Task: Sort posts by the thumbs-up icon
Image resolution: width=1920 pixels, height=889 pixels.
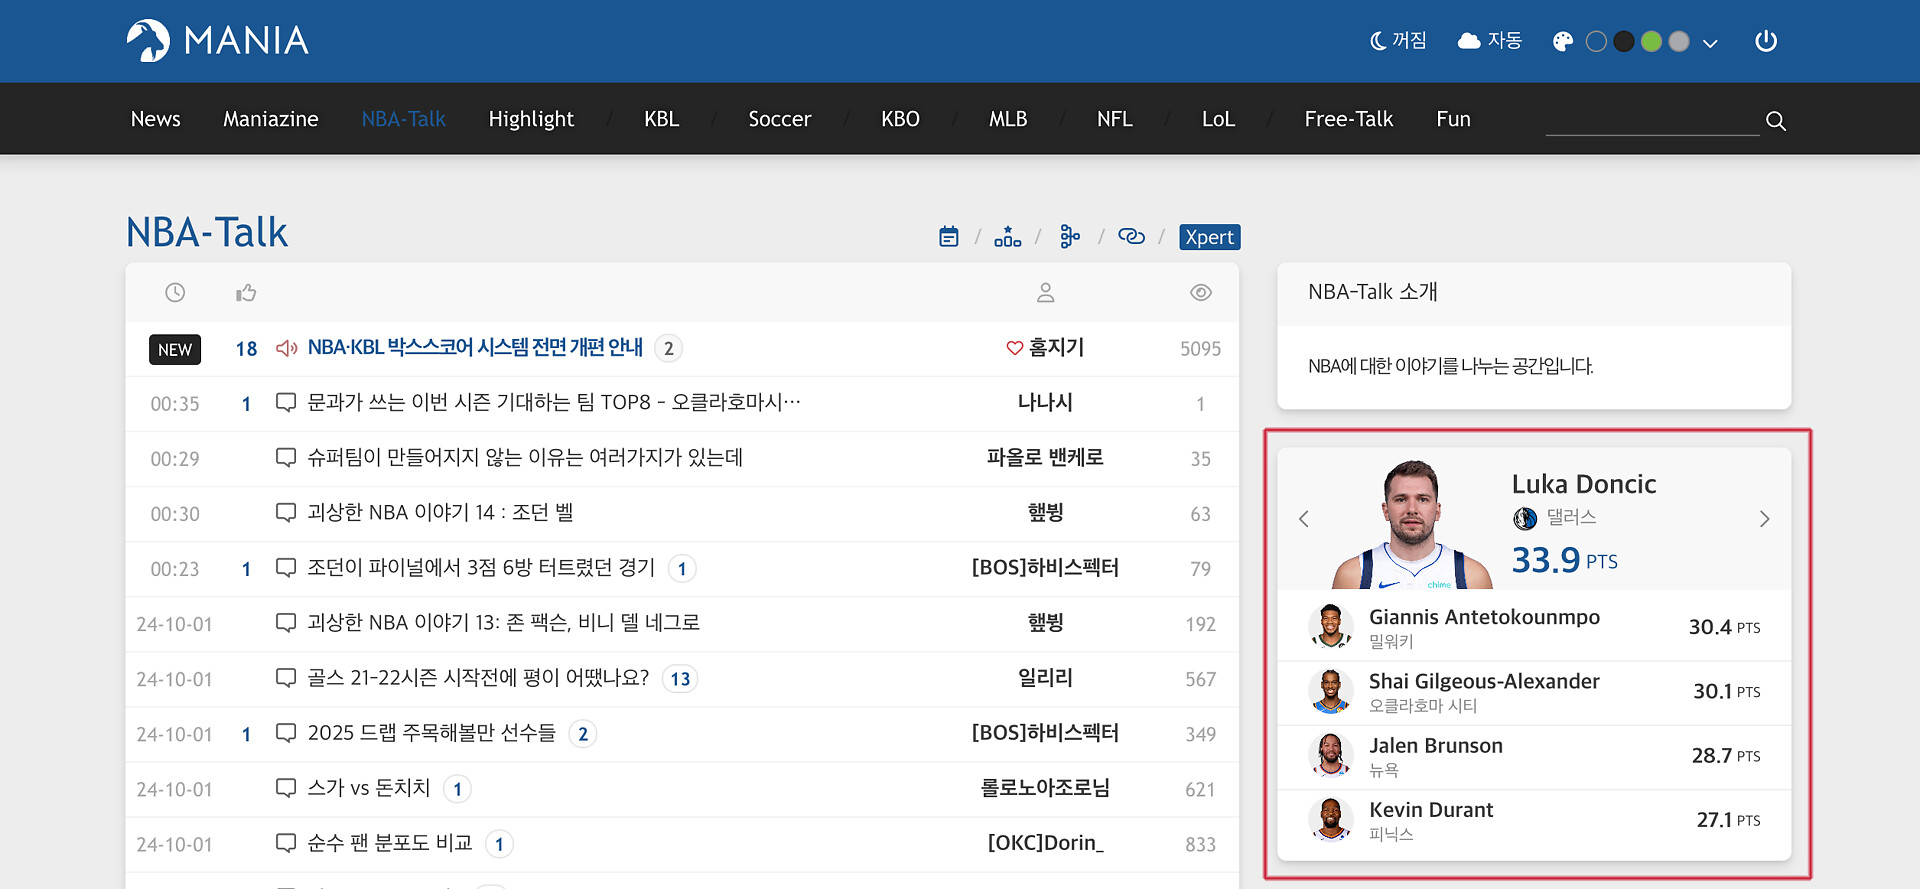Action: [246, 293]
